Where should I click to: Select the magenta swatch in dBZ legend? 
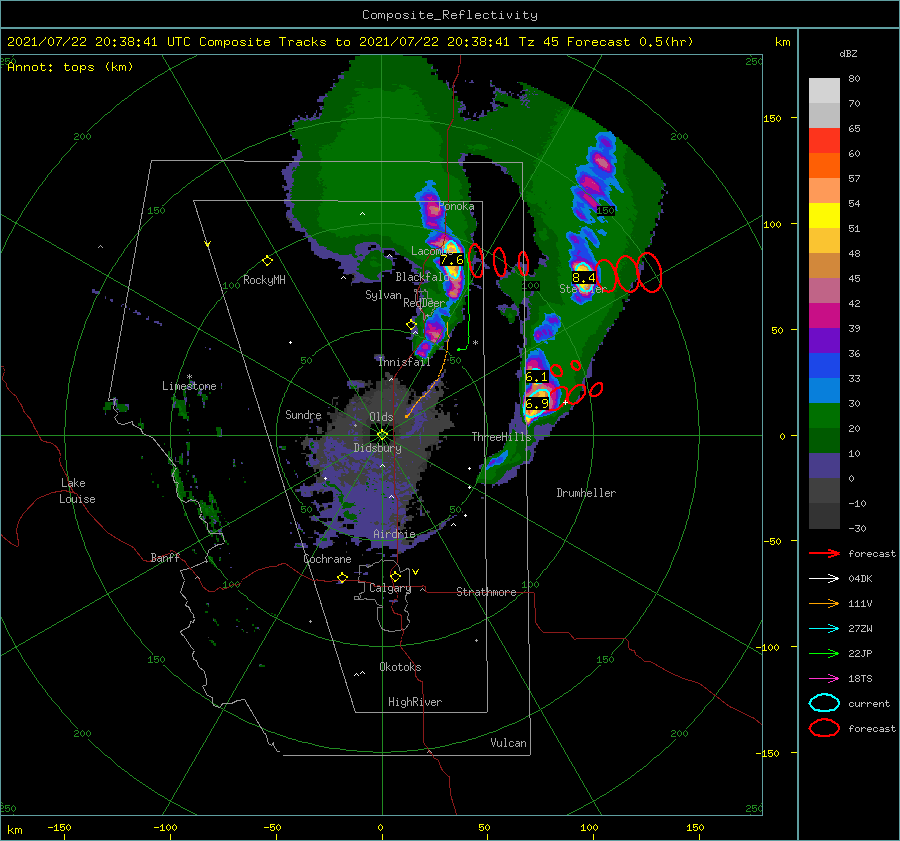(x=824, y=316)
